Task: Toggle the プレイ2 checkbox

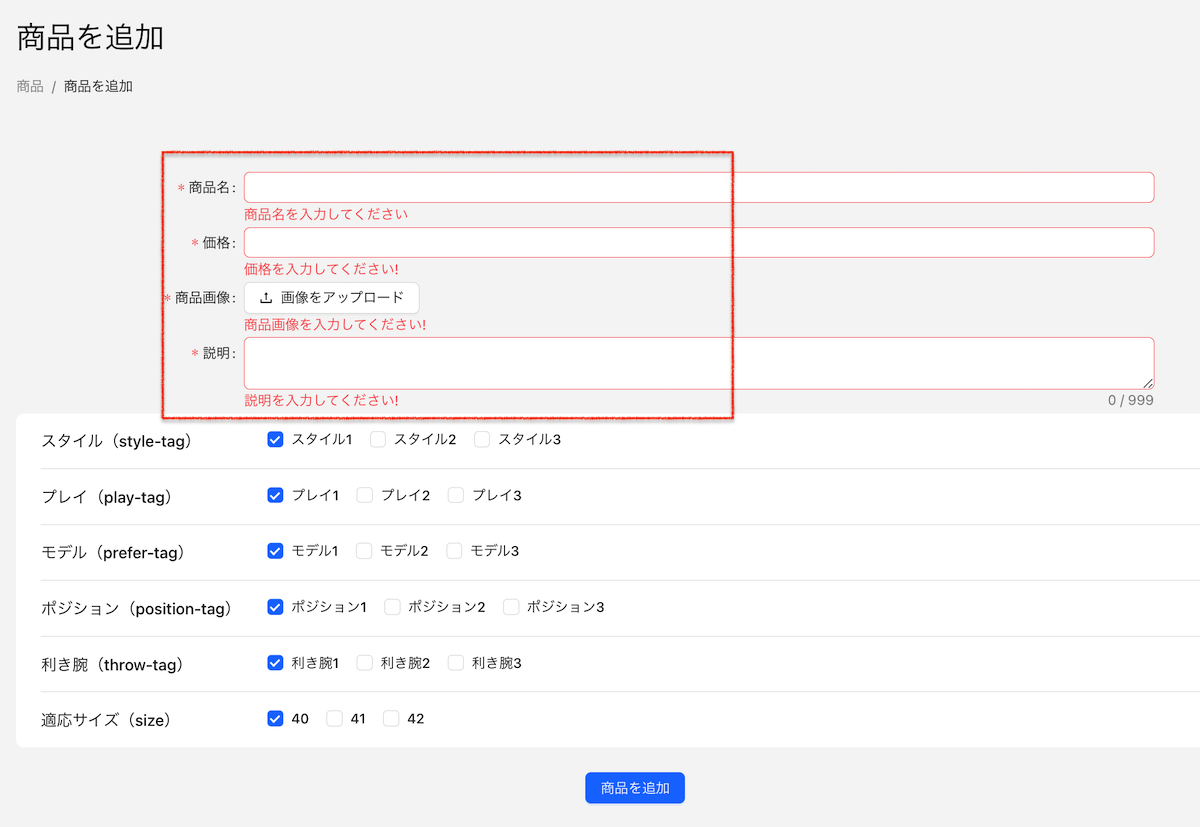Action: click(x=365, y=495)
